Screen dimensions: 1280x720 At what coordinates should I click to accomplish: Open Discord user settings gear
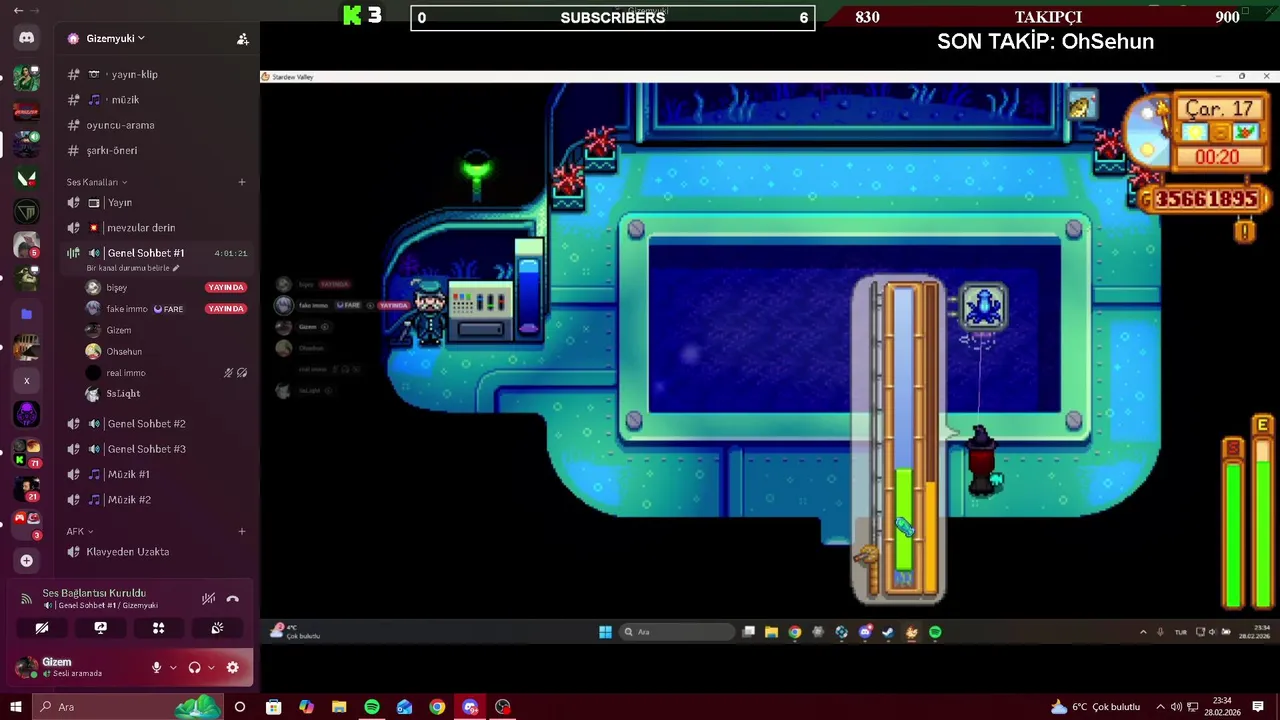[232, 667]
